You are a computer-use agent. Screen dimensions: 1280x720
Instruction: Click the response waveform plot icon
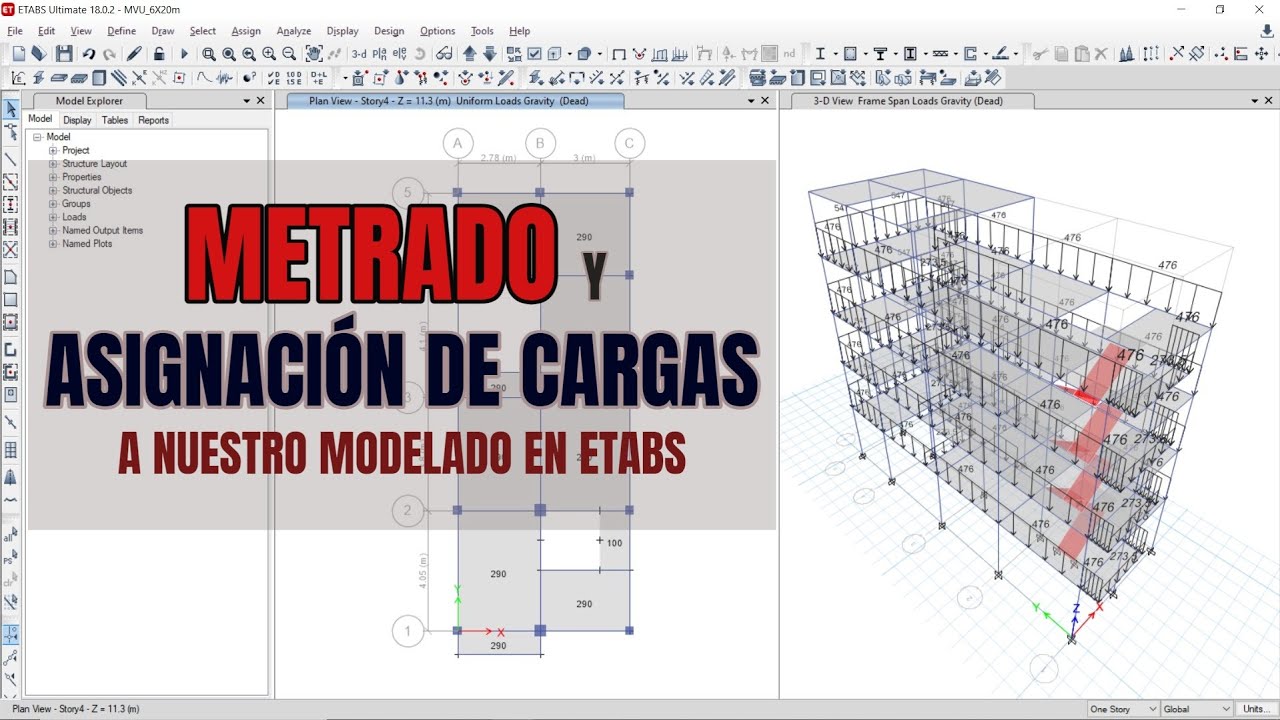[x=225, y=77]
